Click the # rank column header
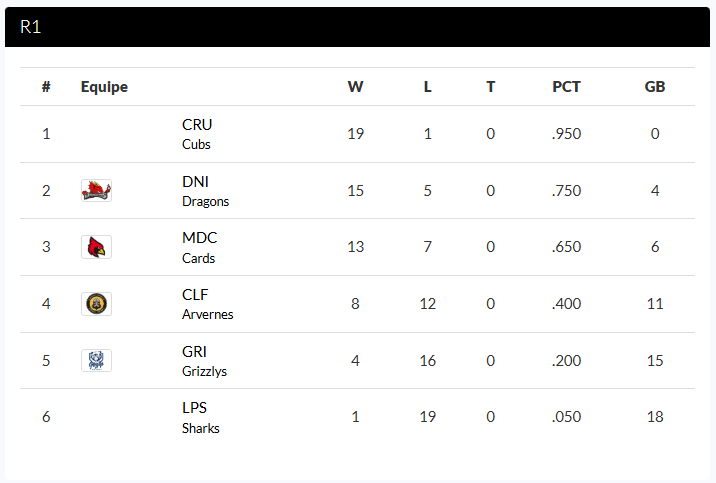Viewport: 716px width, 483px height. pyautogui.click(x=46, y=87)
